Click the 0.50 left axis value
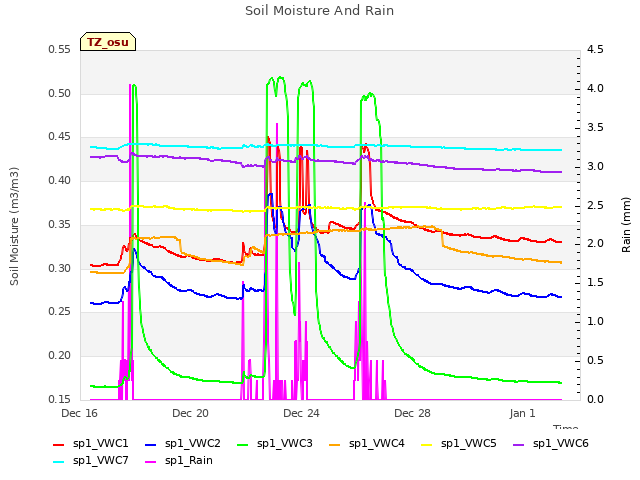The height and width of the screenshot is (480, 640). pyautogui.click(x=60, y=93)
